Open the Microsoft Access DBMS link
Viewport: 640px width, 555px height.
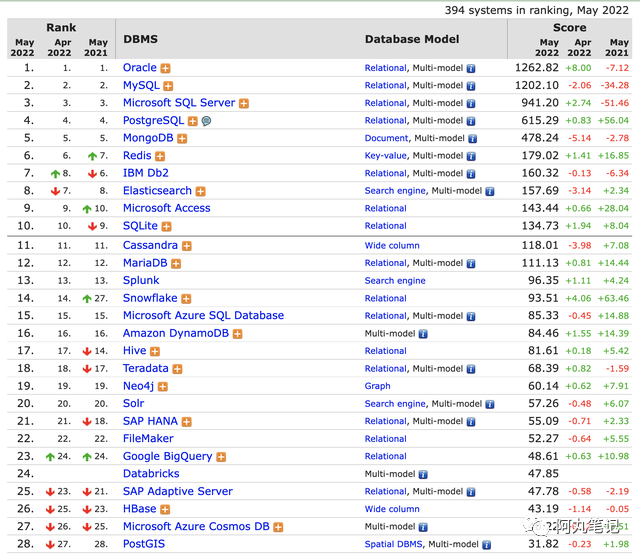coord(167,208)
